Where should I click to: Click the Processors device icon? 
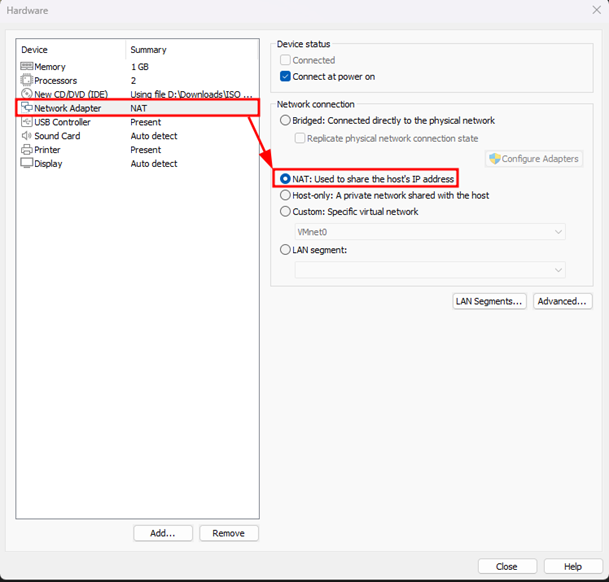coord(27,80)
